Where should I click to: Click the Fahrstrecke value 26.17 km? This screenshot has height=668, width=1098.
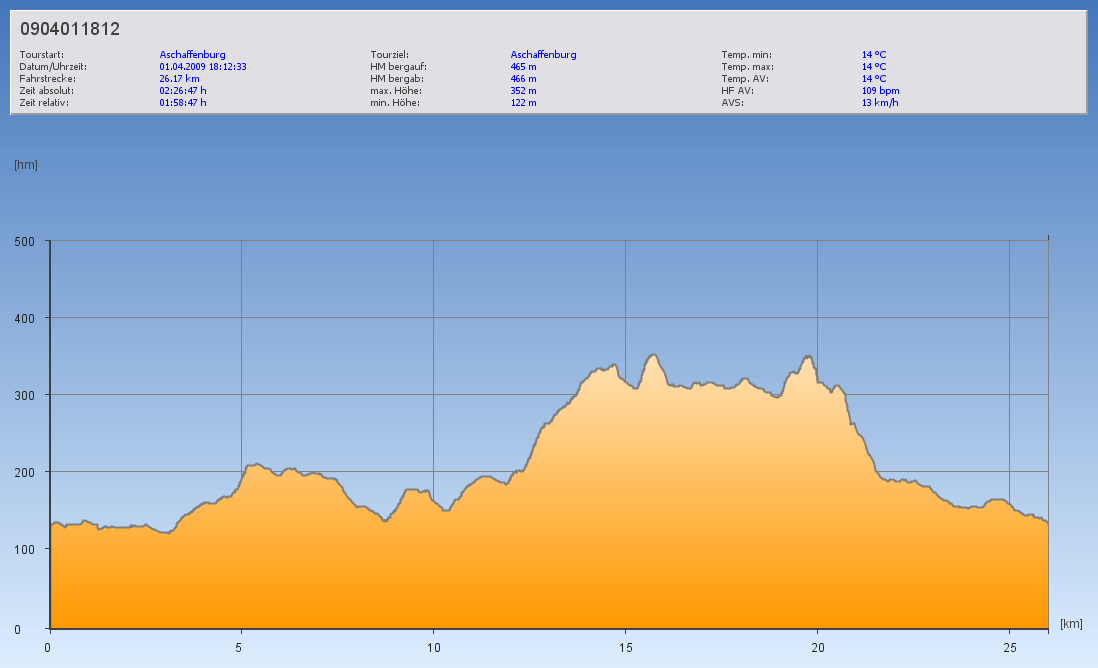click(x=180, y=79)
